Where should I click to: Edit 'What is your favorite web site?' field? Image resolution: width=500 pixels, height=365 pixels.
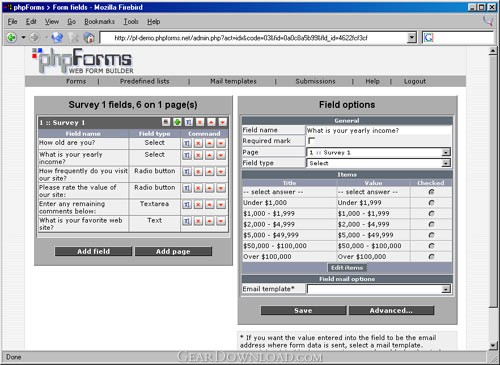coord(187,221)
